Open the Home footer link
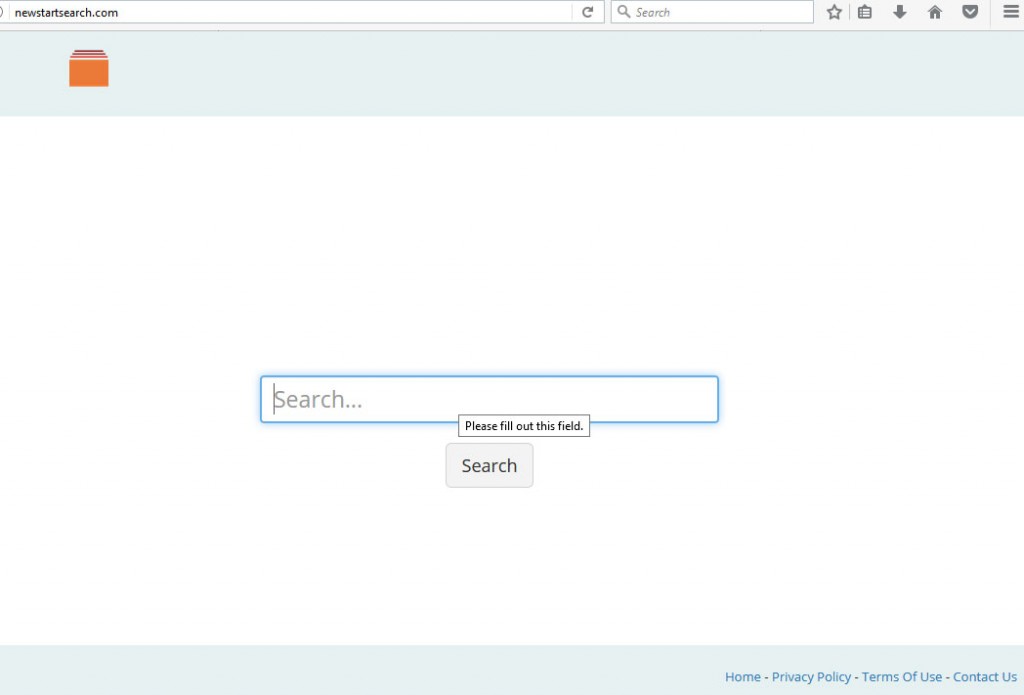Image resolution: width=1024 pixels, height=695 pixels. pyautogui.click(x=743, y=677)
